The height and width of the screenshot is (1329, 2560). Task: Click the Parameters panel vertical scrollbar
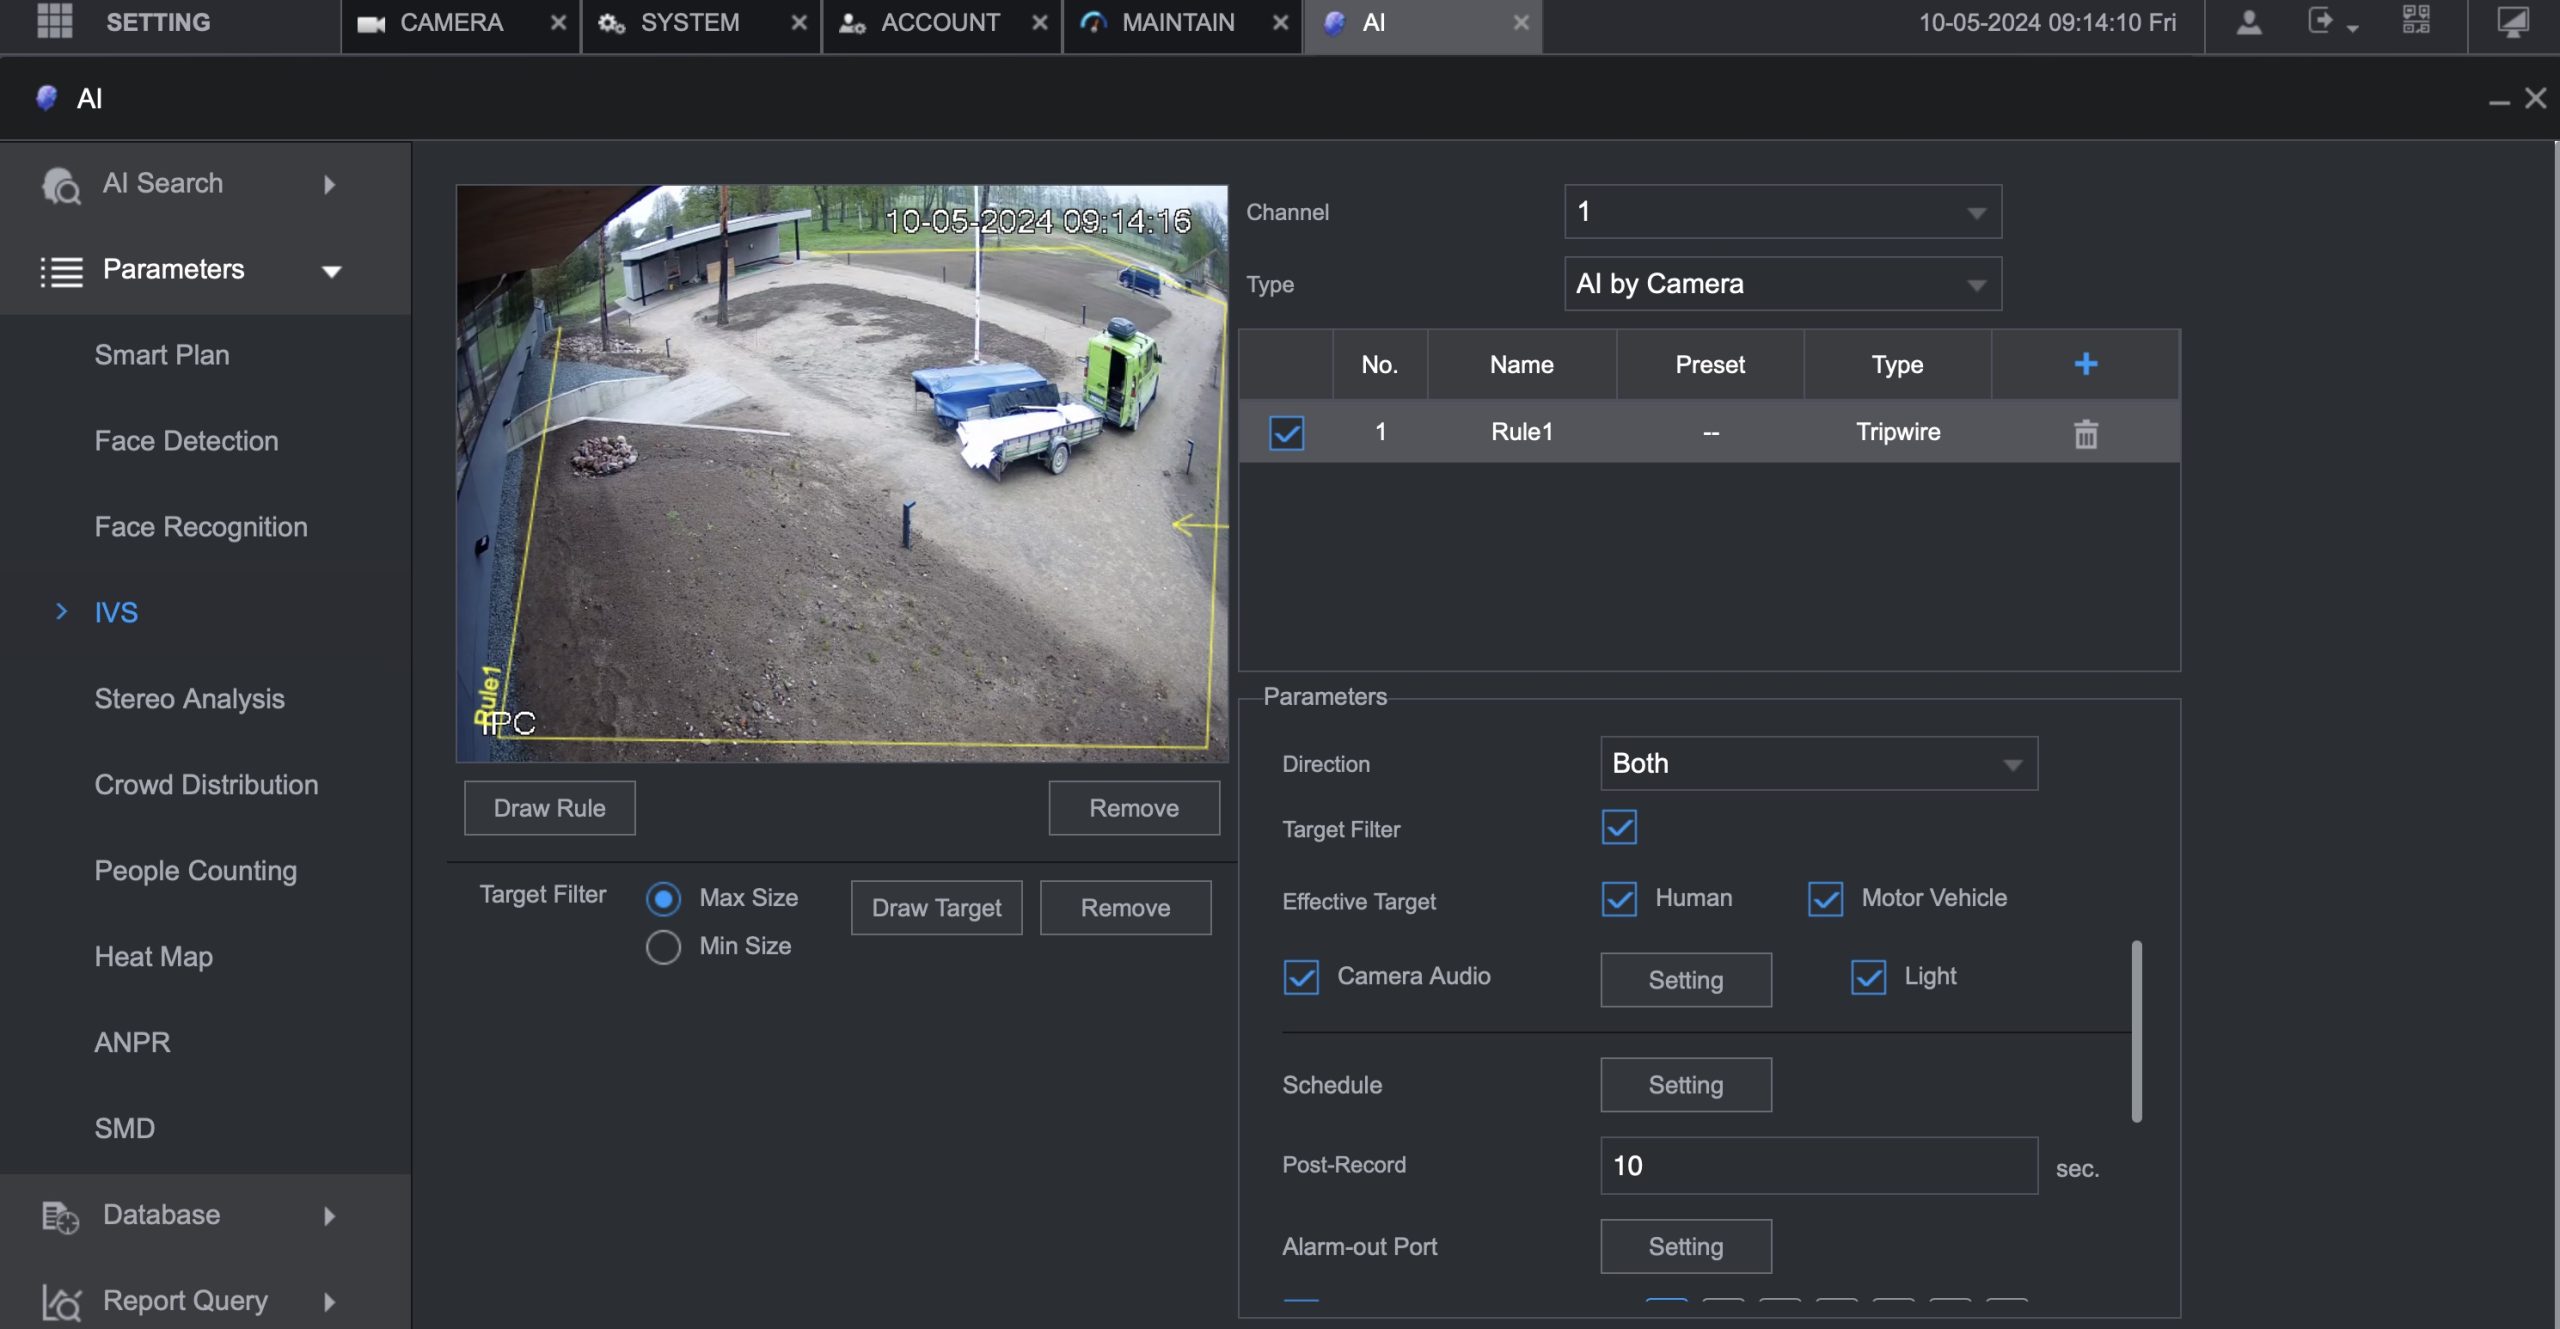tap(2136, 1030)
